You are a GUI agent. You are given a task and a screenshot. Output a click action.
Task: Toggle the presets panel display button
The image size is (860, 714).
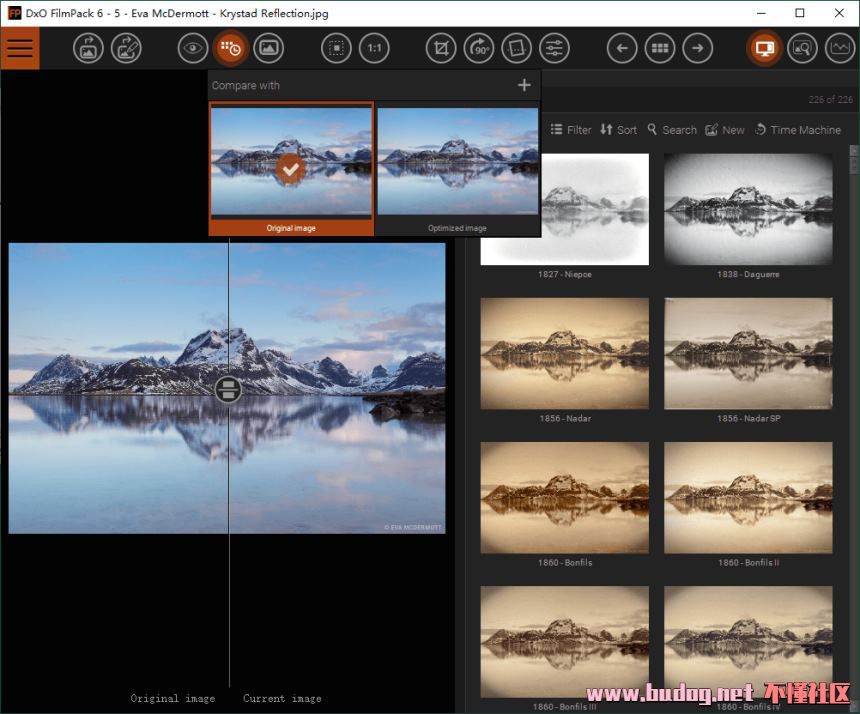(765, 48)
